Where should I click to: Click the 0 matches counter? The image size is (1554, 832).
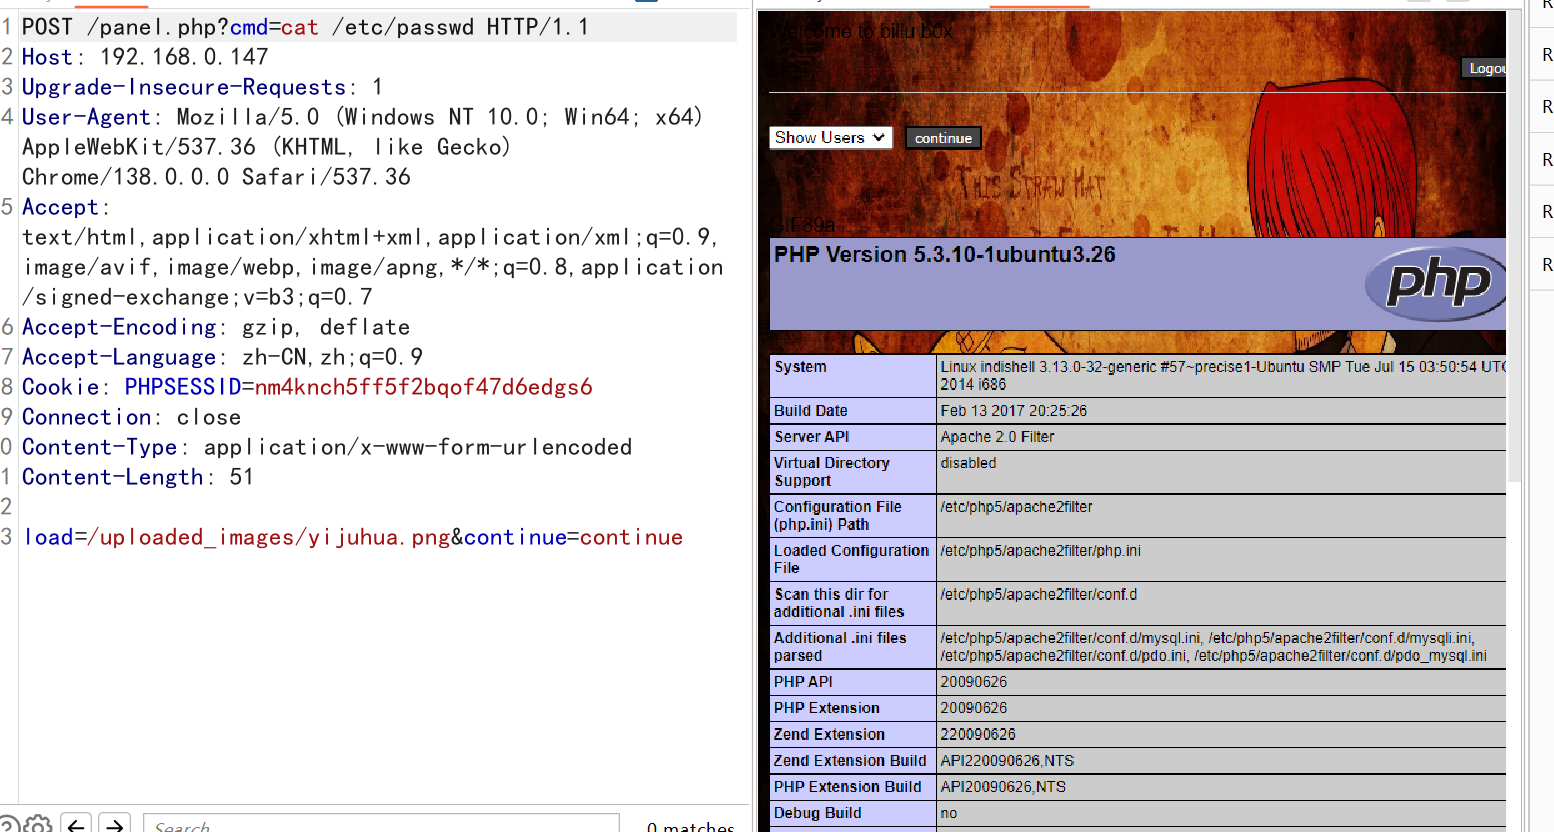pyautogui.click(x=690, y=827)
